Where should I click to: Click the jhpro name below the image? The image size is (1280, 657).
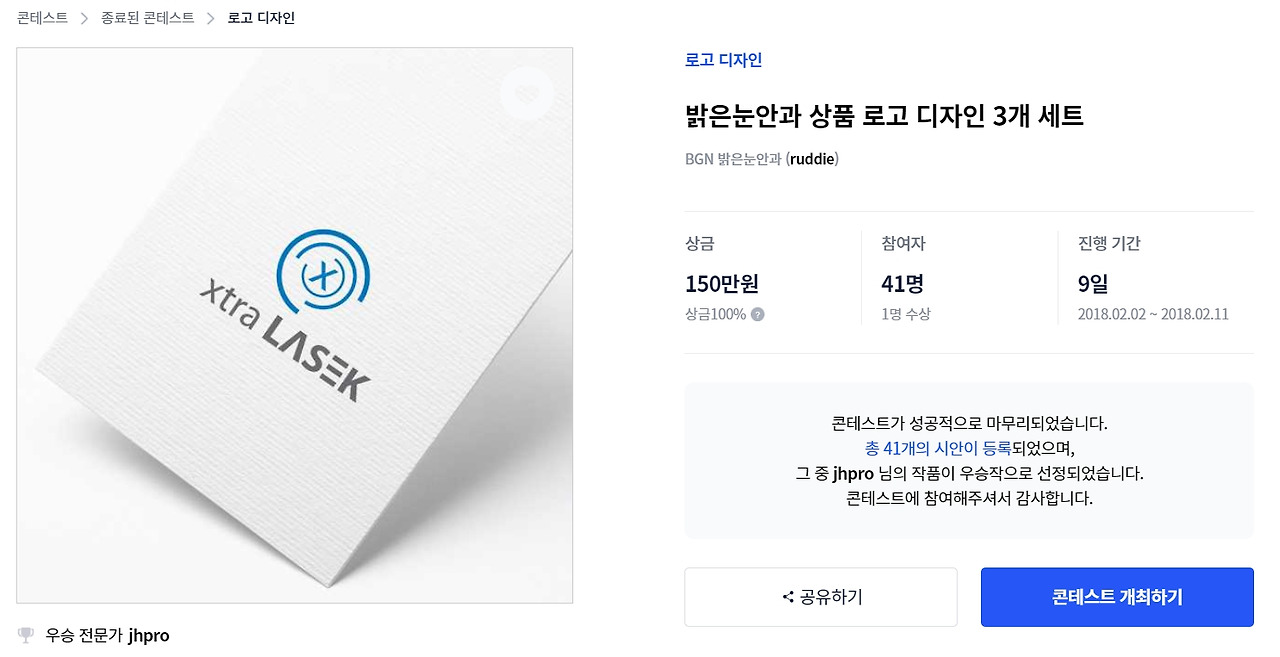coord(149,635)
